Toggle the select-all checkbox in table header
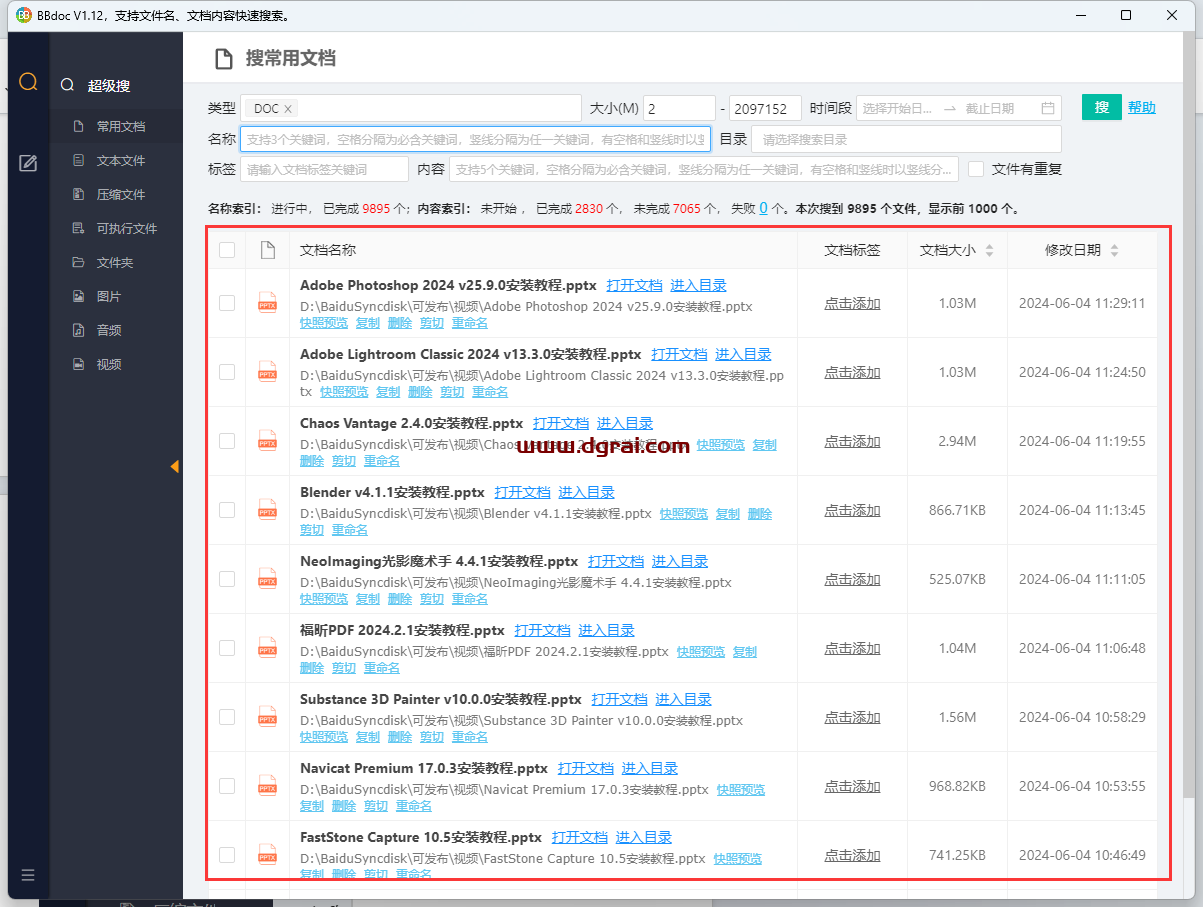 (x=227, y=250)
